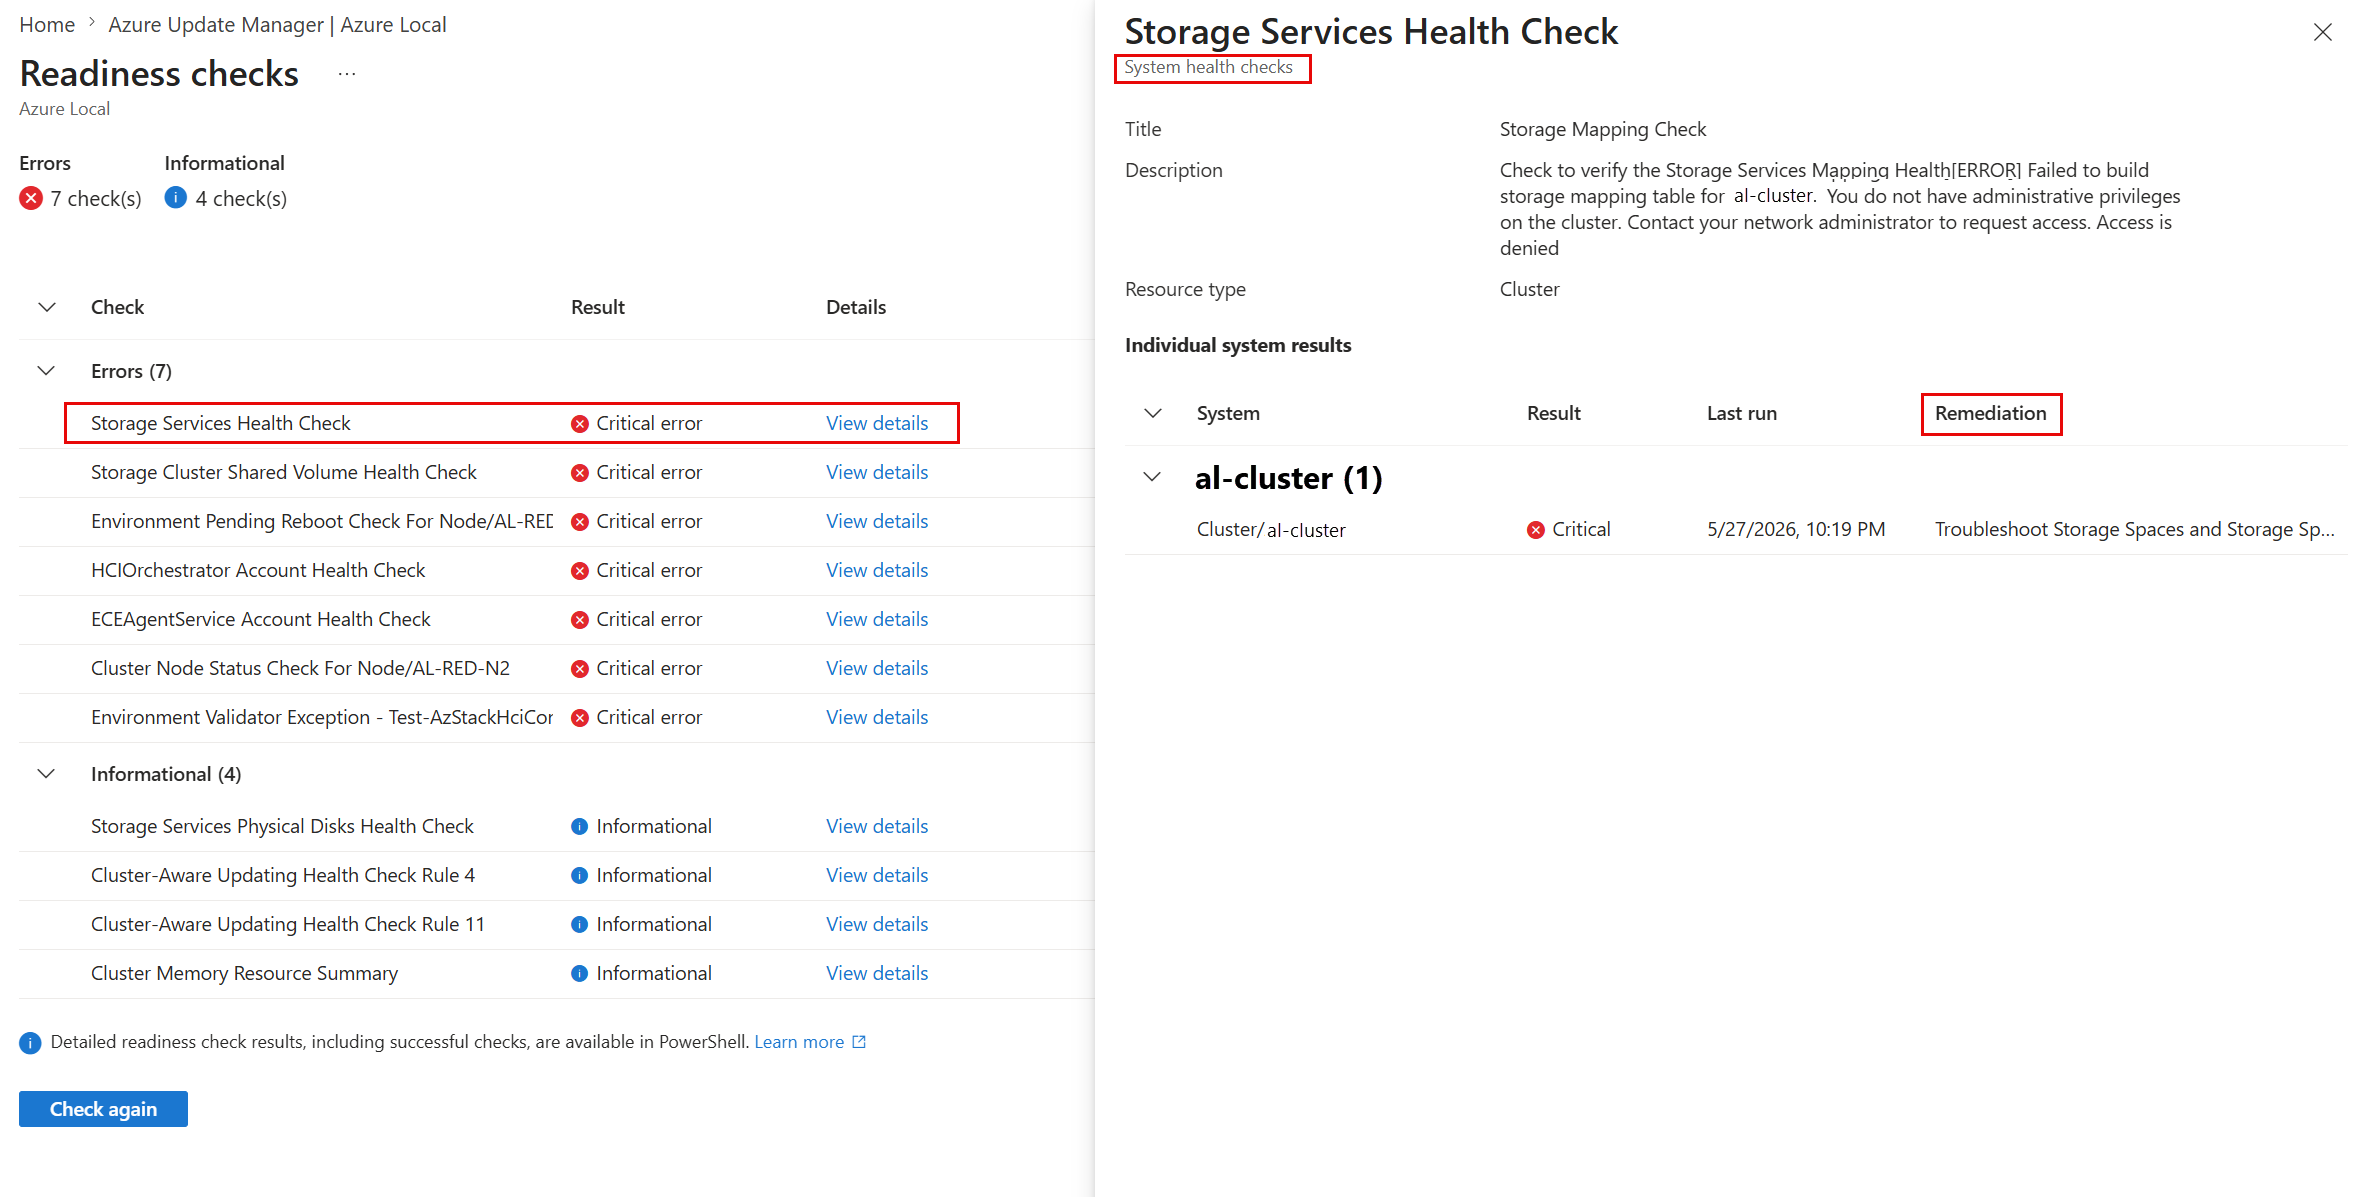Click the info icon on Storage Services Physical Disks row
Image resolution: width=2368 pixels, height=1197 pixels.
click(580, 826)
